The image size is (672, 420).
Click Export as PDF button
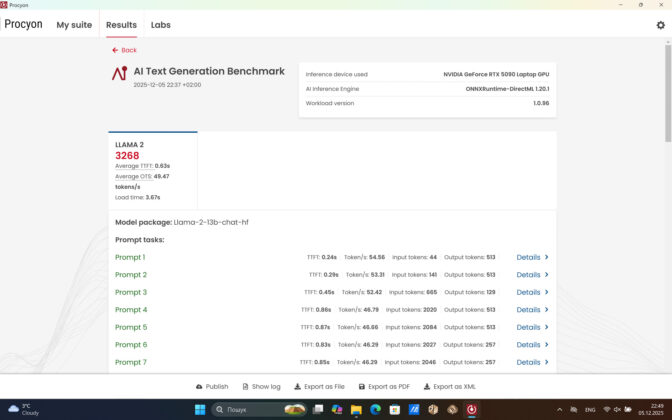coord(384,387)
